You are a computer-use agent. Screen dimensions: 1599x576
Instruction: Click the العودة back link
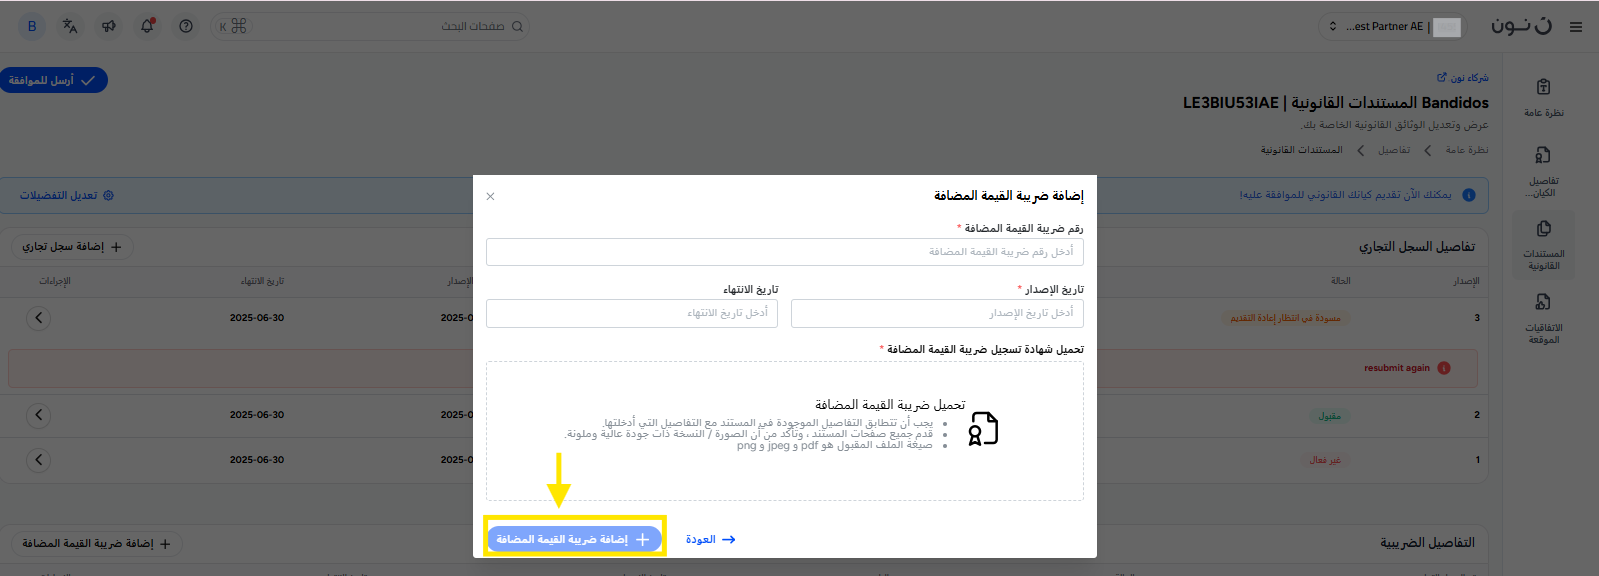tap(710, 539)
